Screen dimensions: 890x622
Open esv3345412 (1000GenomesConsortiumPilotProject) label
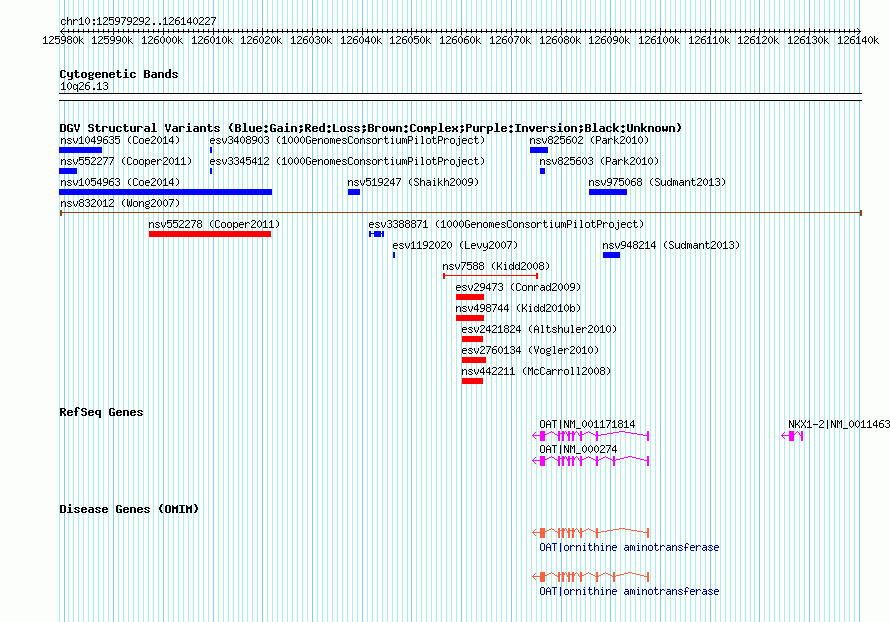click(x=347, y=161)
